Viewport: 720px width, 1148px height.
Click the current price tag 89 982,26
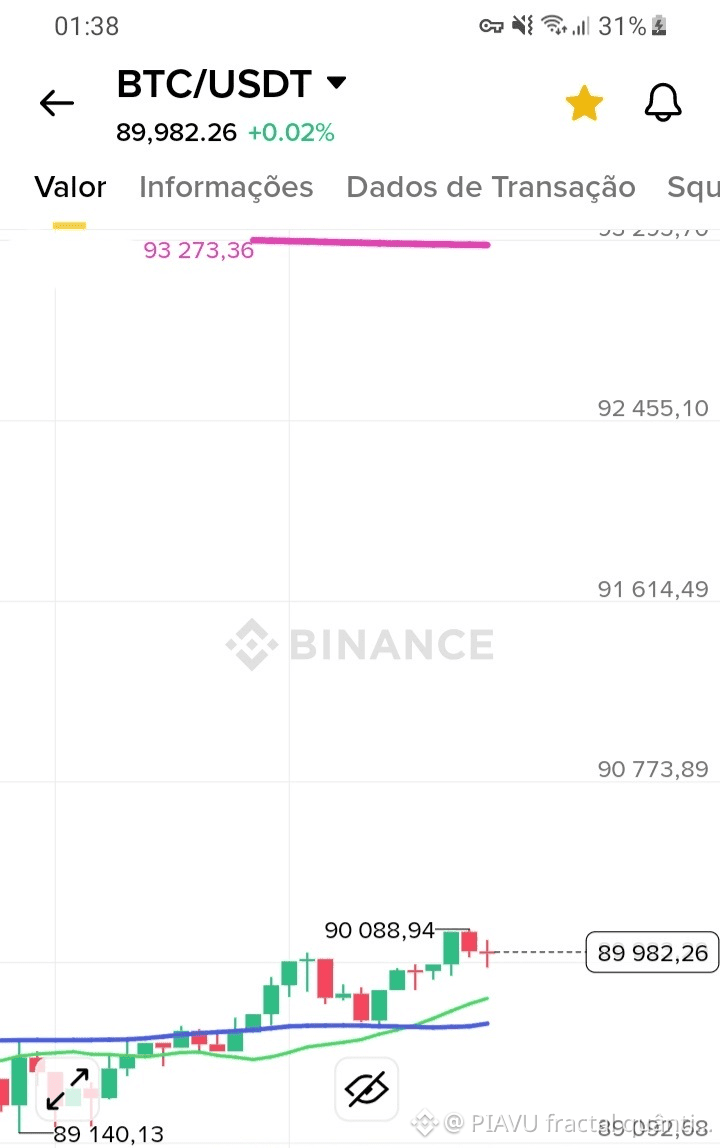tap(652, 953)
